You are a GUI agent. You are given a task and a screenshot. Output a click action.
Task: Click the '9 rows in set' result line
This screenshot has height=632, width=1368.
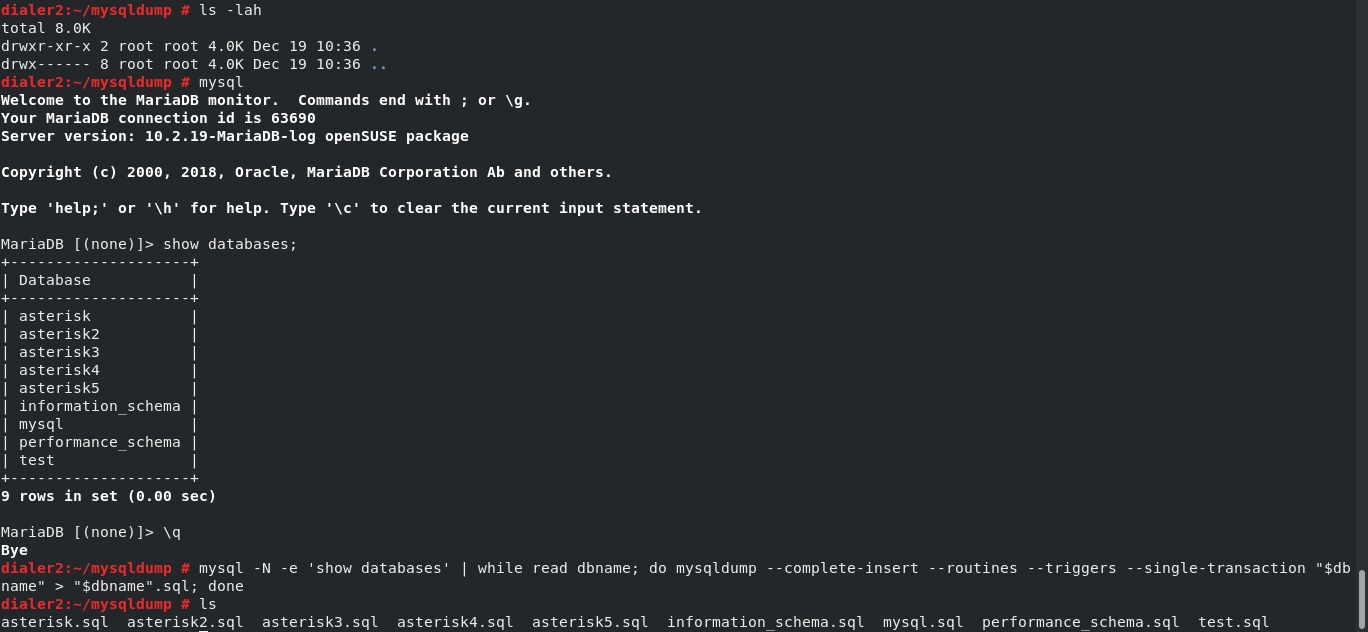pos(108,496)
